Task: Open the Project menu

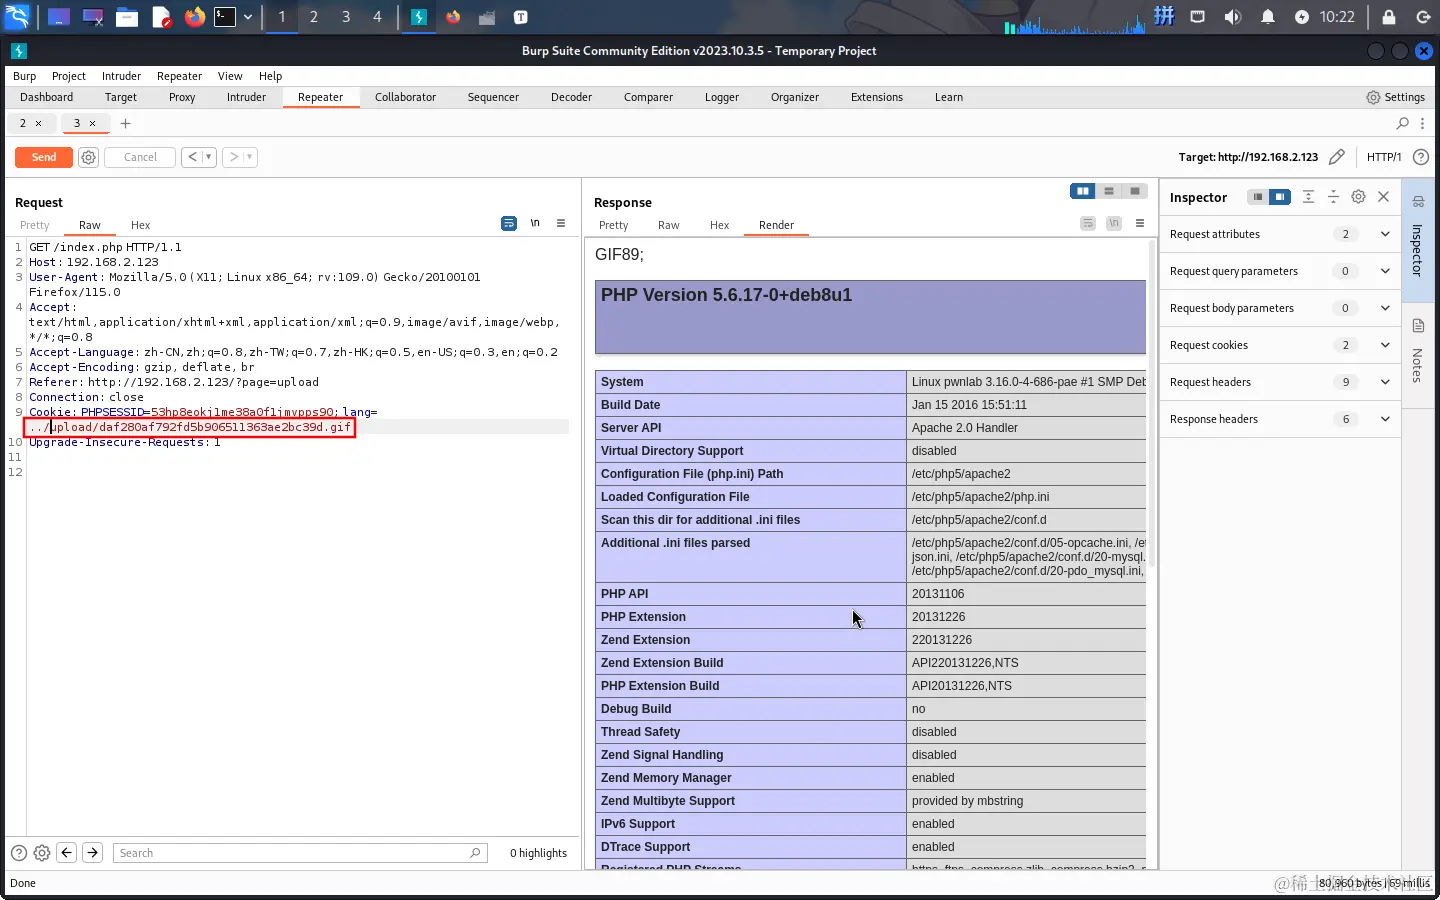Action: pyautogui.click(x=69, y=76)
